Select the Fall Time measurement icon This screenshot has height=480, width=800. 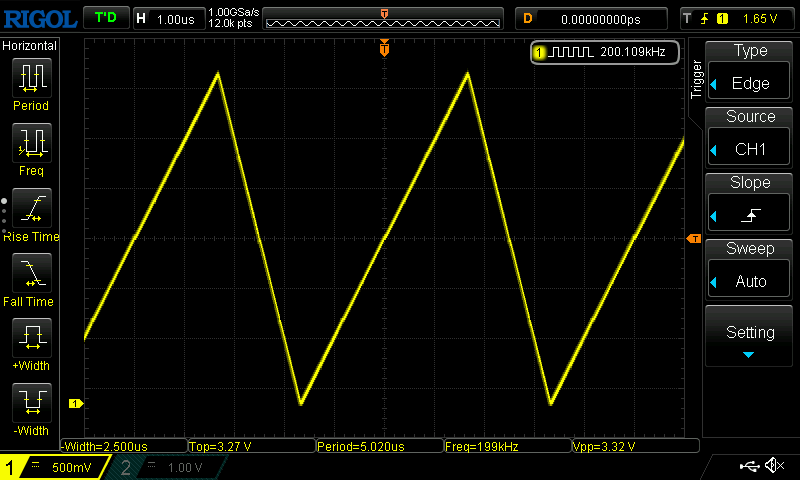(x=32, y=273)
